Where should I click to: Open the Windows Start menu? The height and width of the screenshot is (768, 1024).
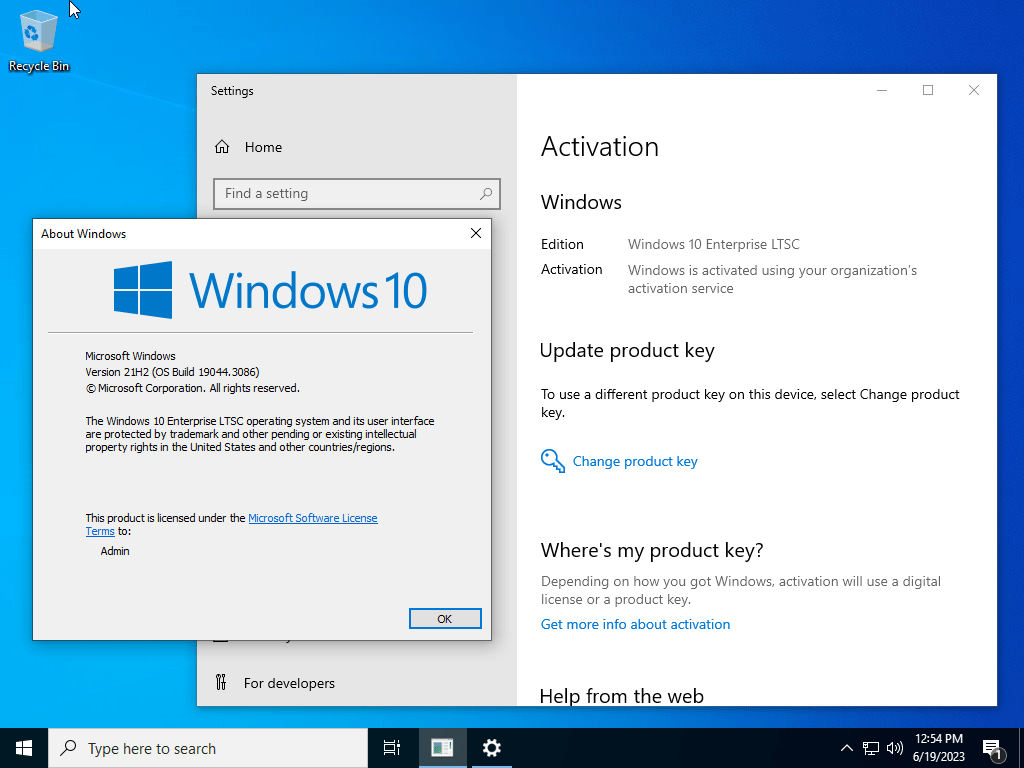click(x=24, y=748)
